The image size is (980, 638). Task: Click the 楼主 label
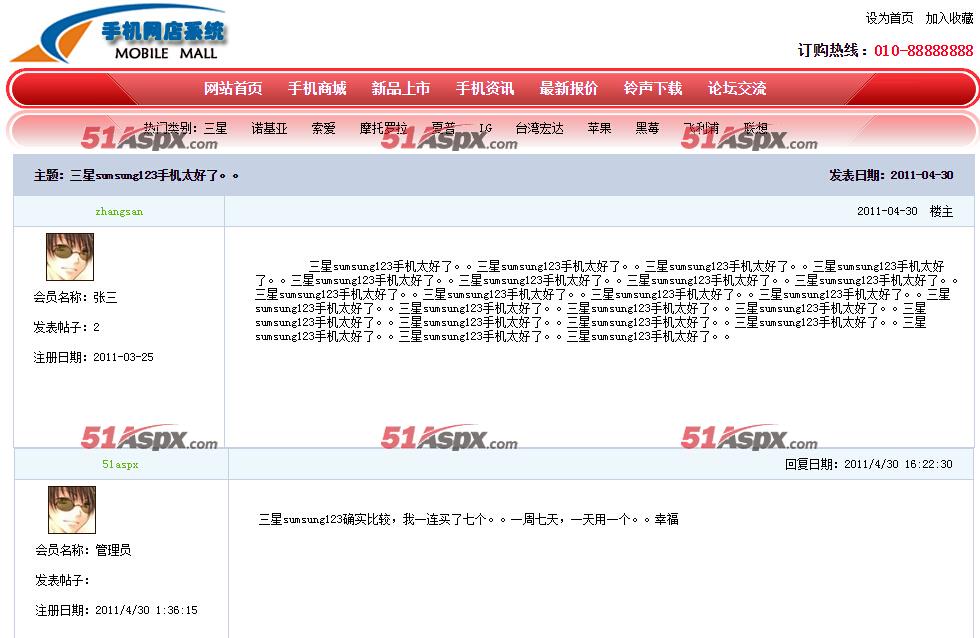point(941,211)
